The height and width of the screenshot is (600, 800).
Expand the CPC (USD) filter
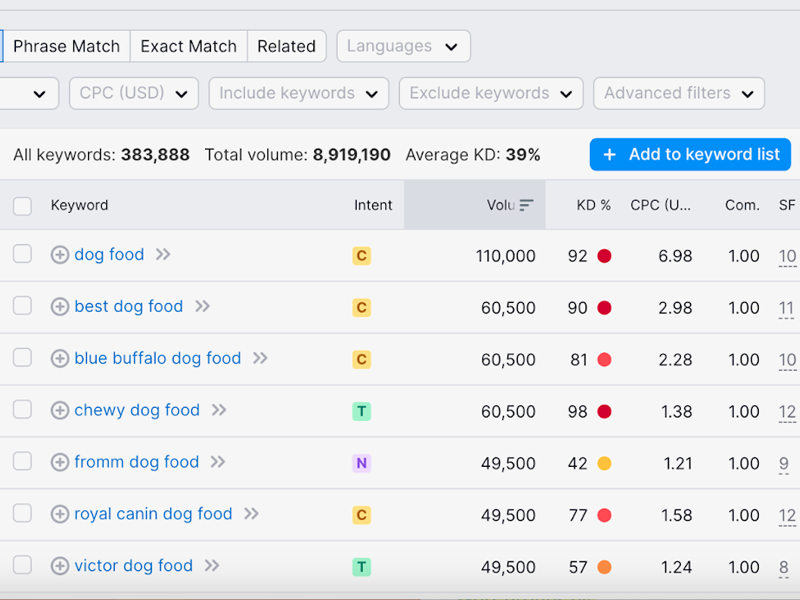[133, 93]
